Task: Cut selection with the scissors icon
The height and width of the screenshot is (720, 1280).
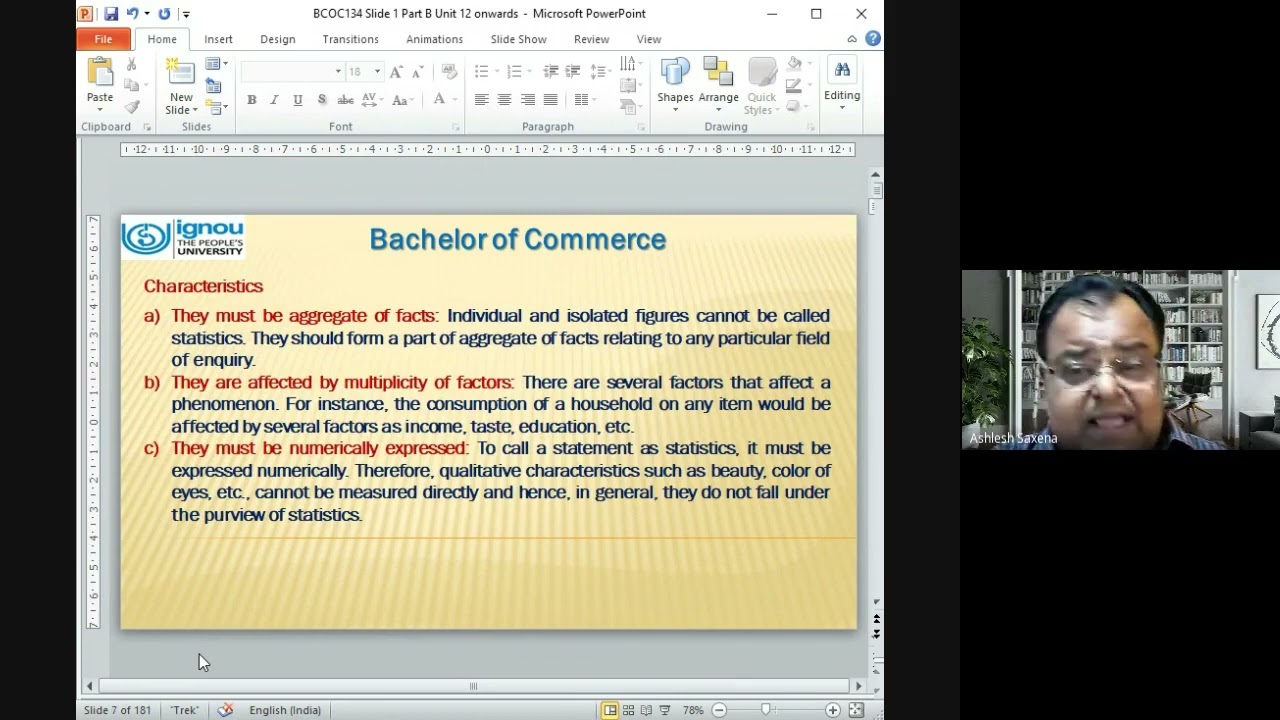Action: pyautogui.click(x=131, y=64)
